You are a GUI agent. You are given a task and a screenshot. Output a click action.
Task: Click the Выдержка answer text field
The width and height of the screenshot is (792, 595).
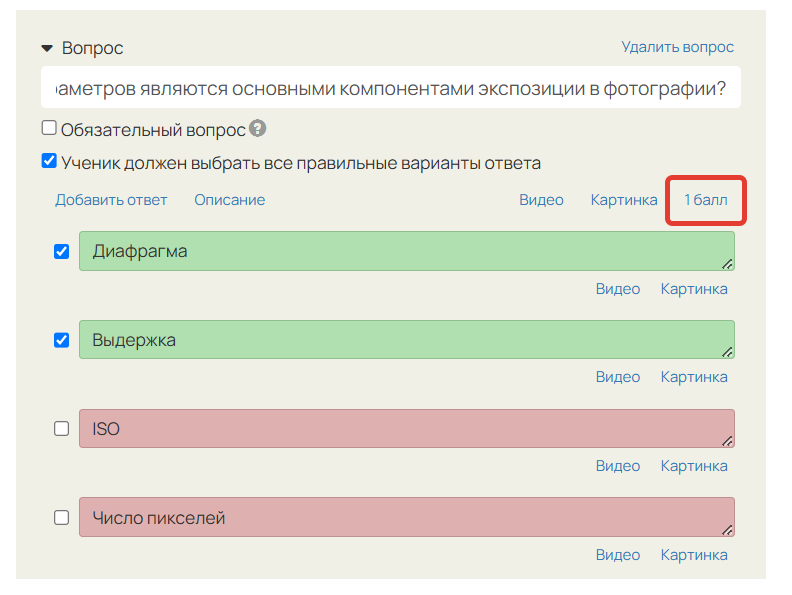click(407, 339)
